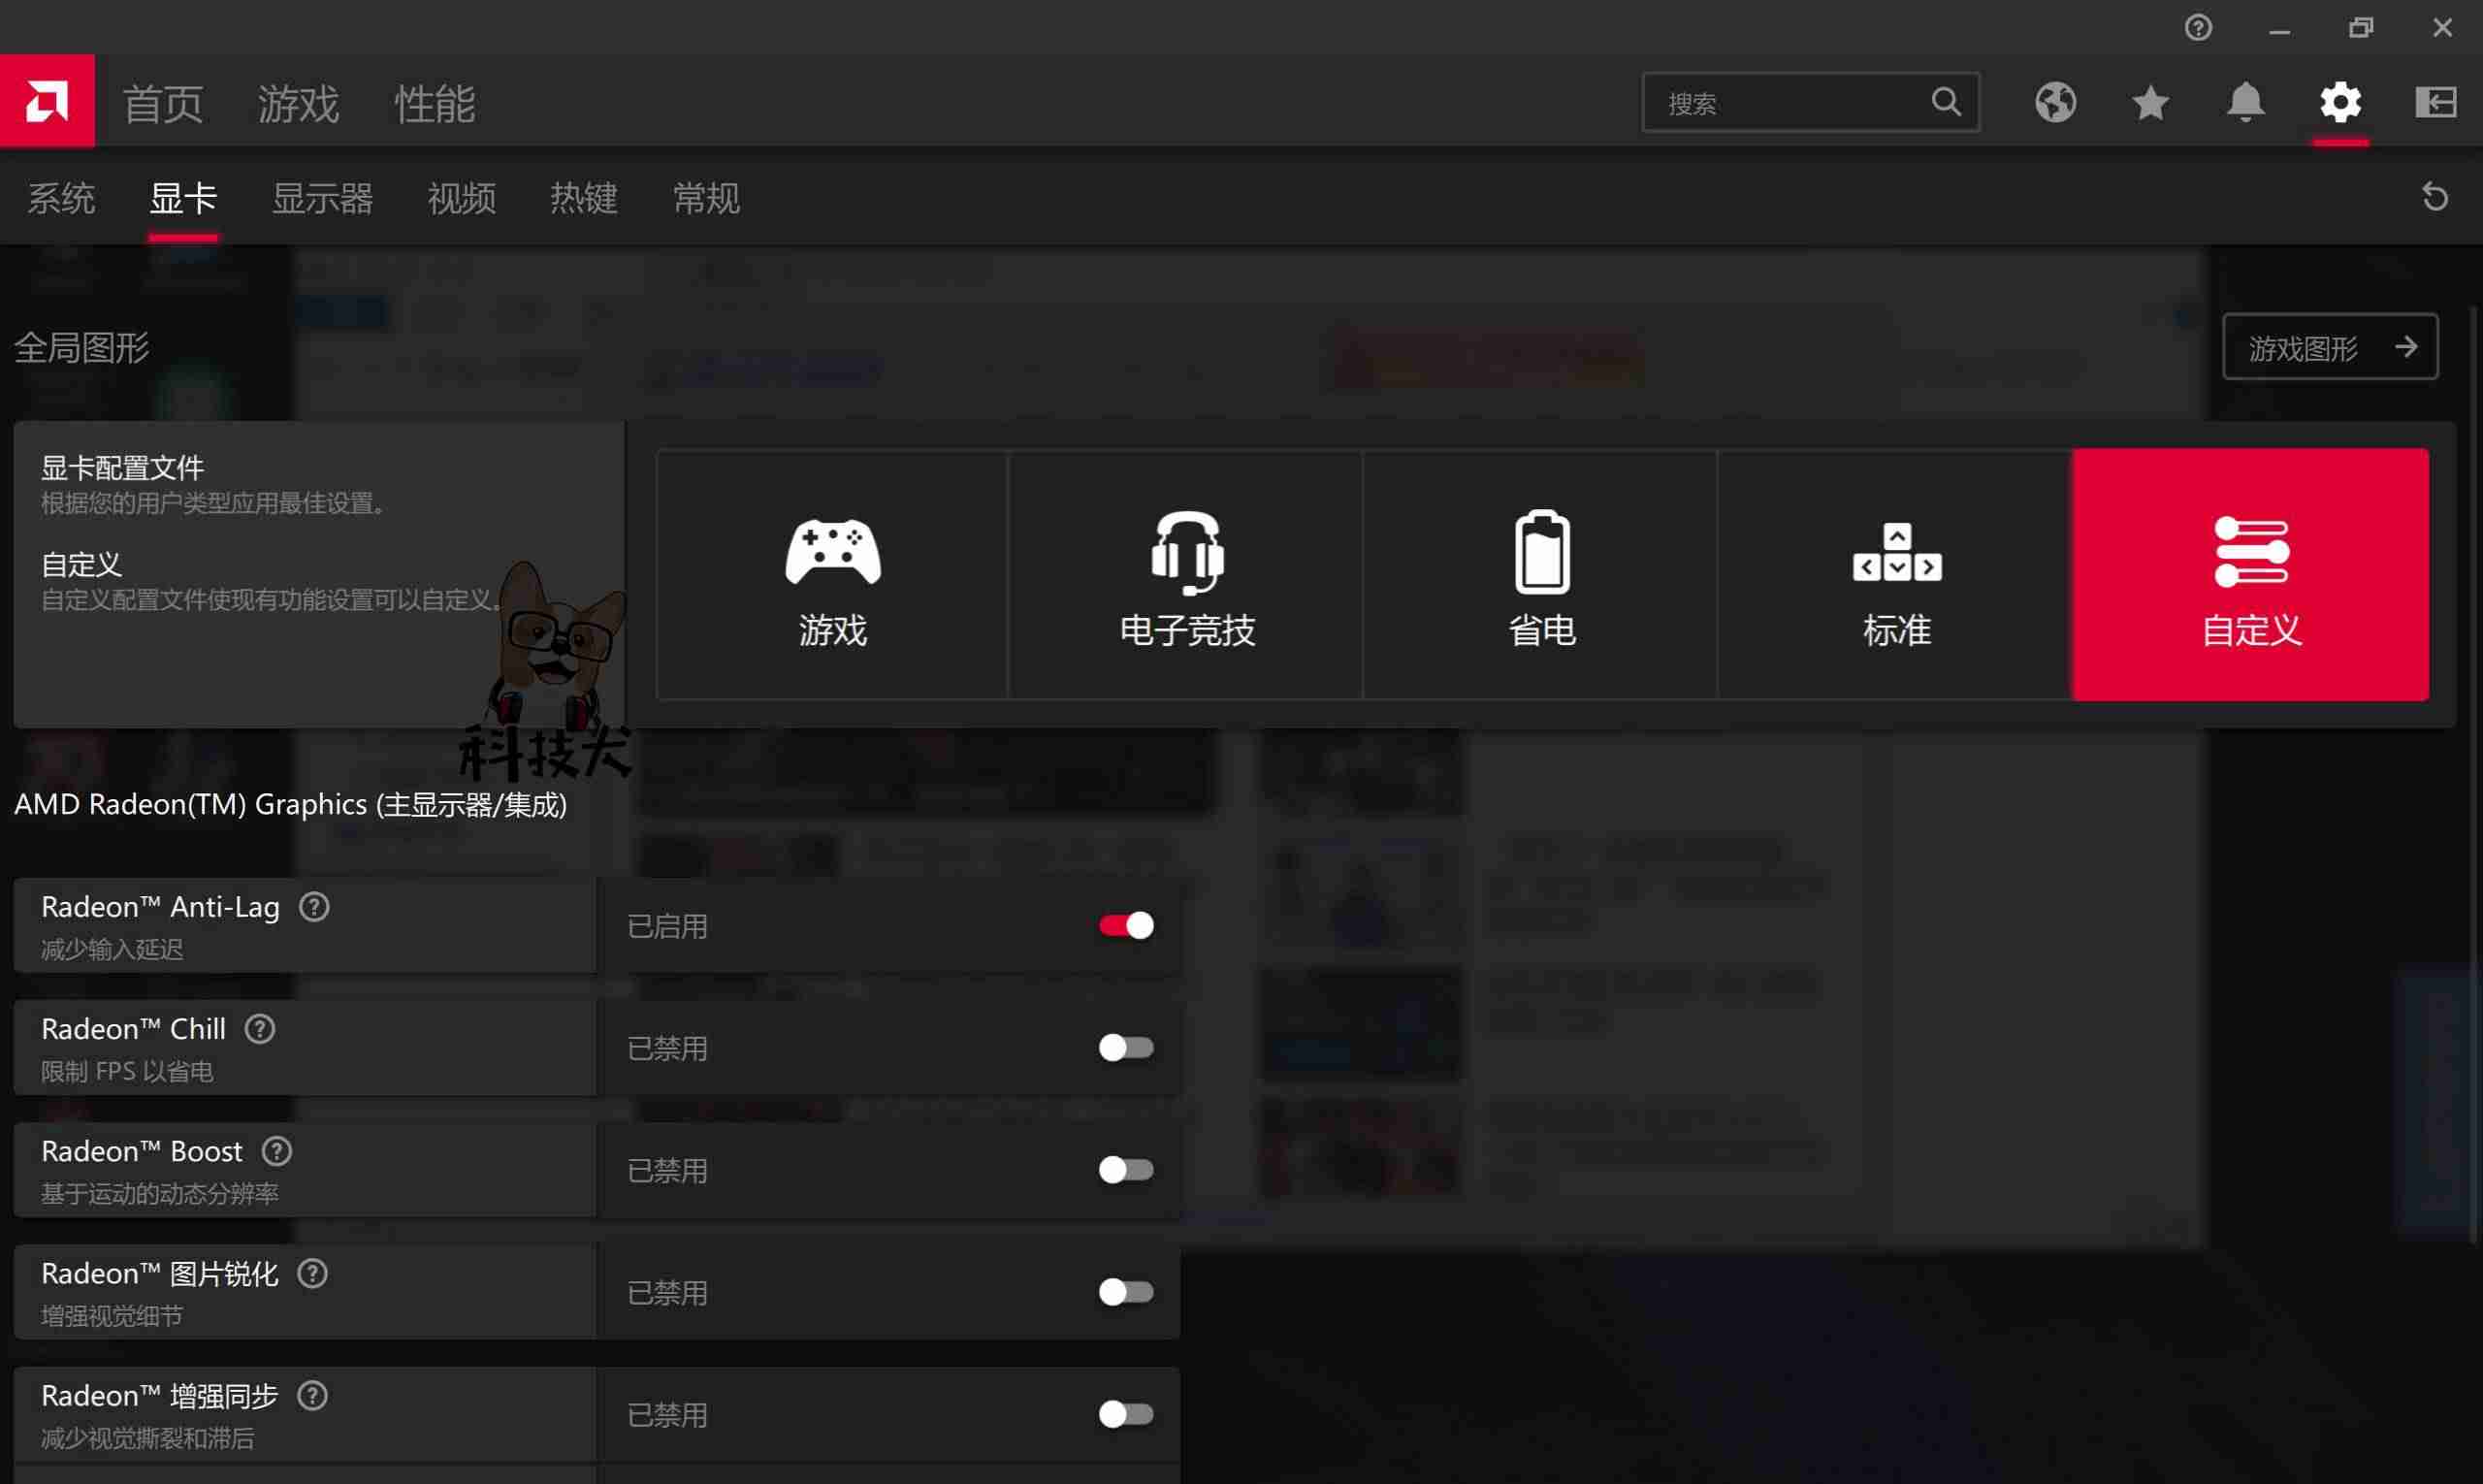
Task: Open the web browser globe icon
Action: pyautogui.click(x=2055, y=102)
